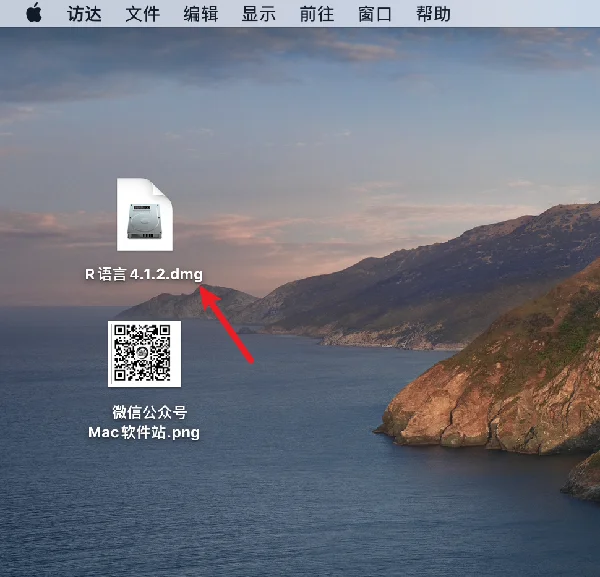Open the 前往 menu
Screen dimensions: 600x577
tap(317, 14)
